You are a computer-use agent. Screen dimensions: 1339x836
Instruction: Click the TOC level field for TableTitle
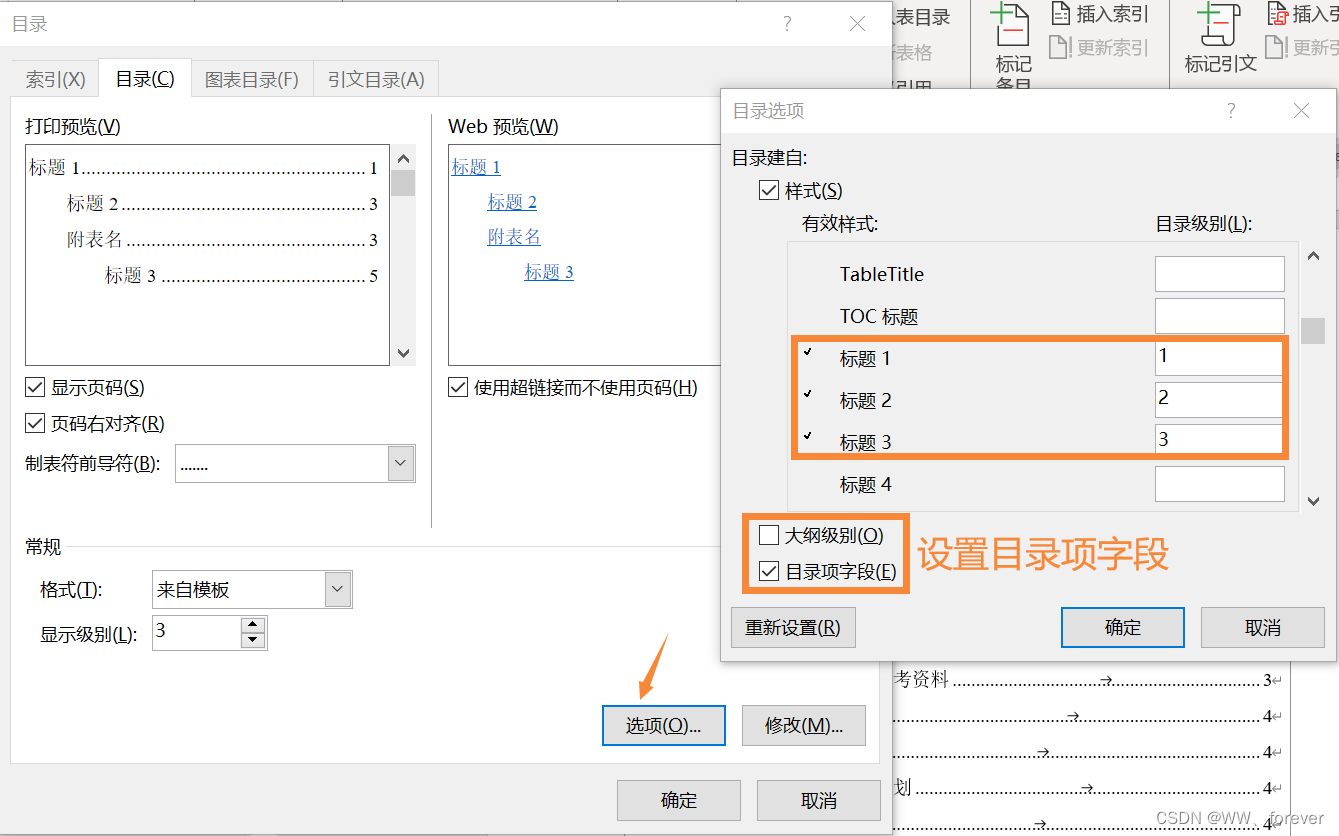[1220, 274]
